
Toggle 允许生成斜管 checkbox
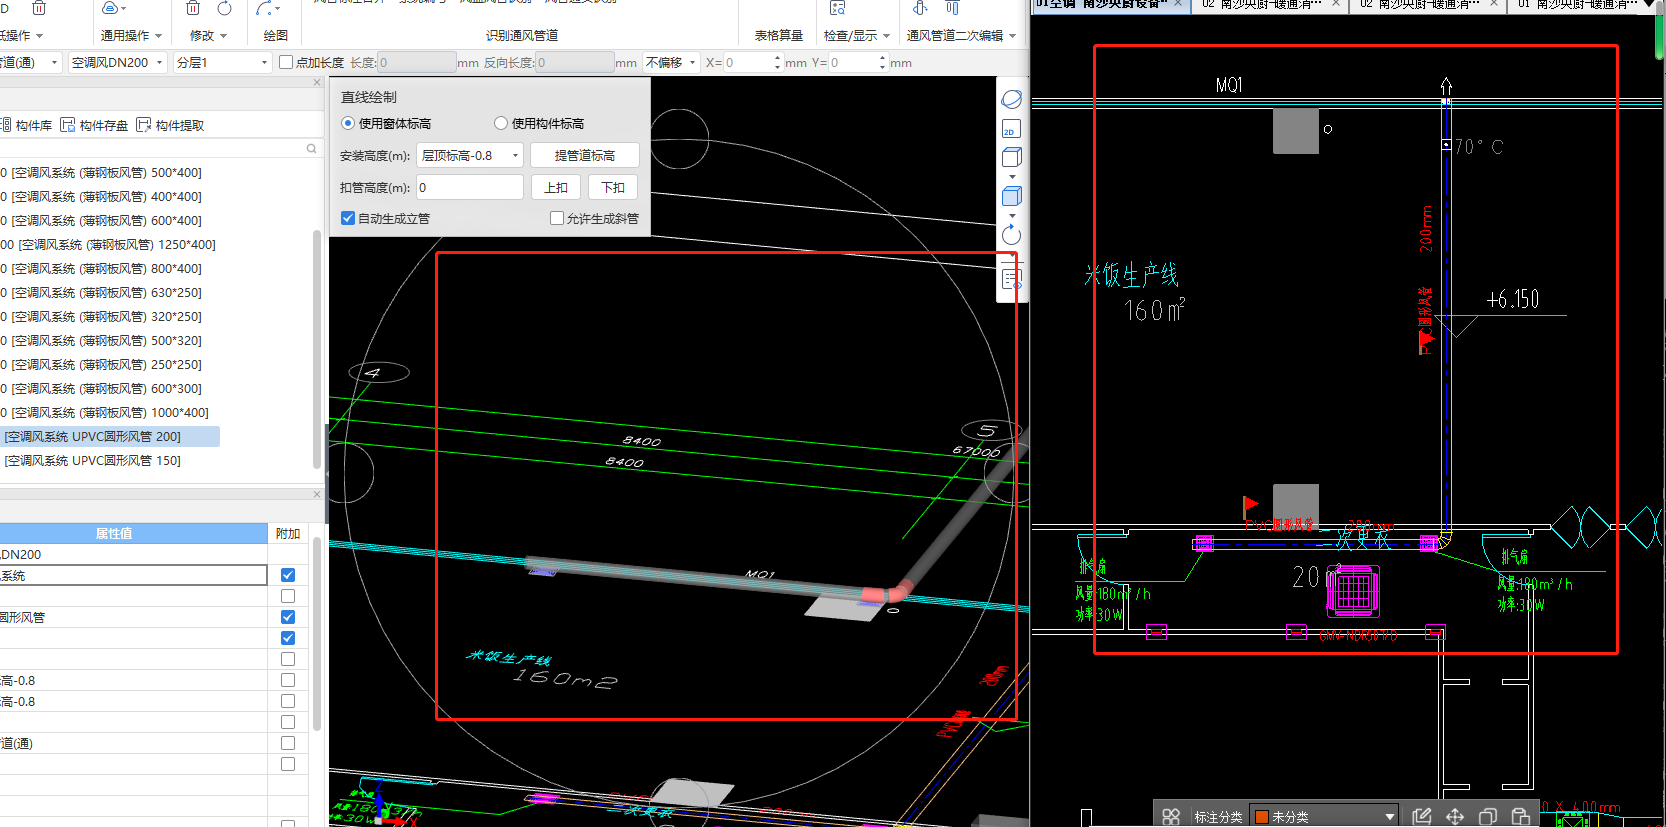tap(557, 218)
